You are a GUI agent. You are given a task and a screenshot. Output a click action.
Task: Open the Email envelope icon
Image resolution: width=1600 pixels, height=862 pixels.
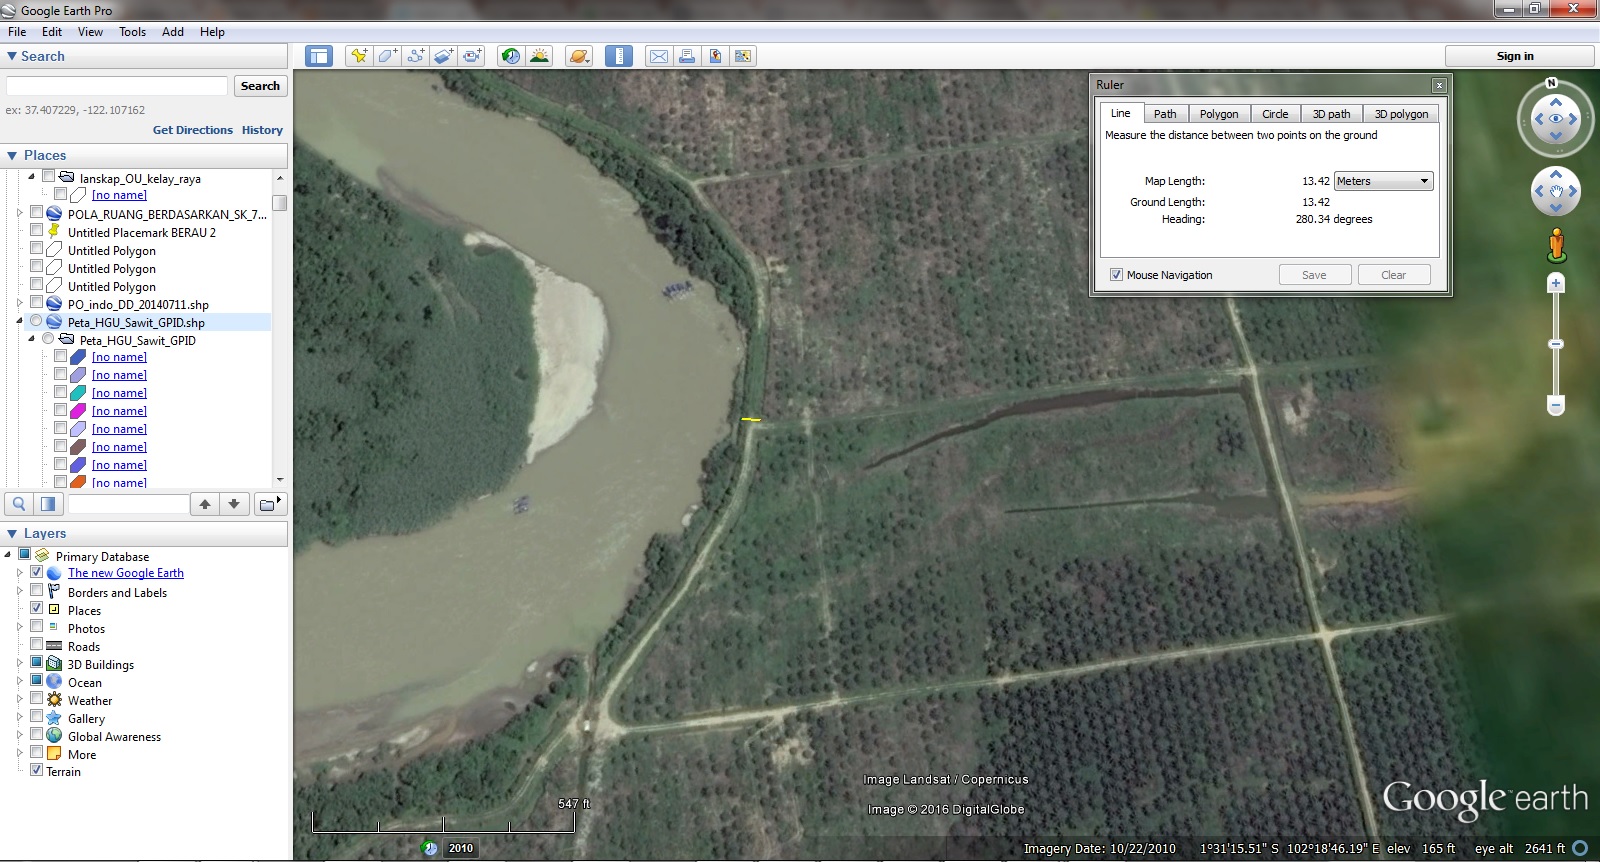click(x=659, y=56)
